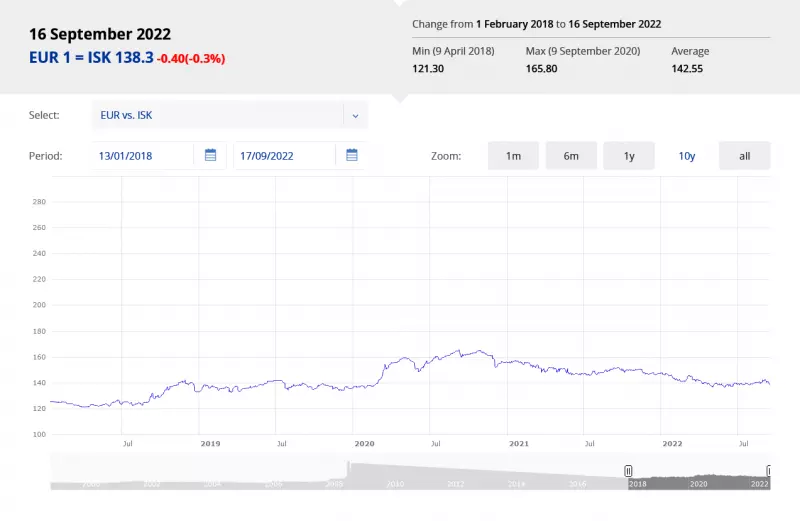Expand the currency pair dropdown arrow
Screen dimensions: 800x521
pos(355,115)
